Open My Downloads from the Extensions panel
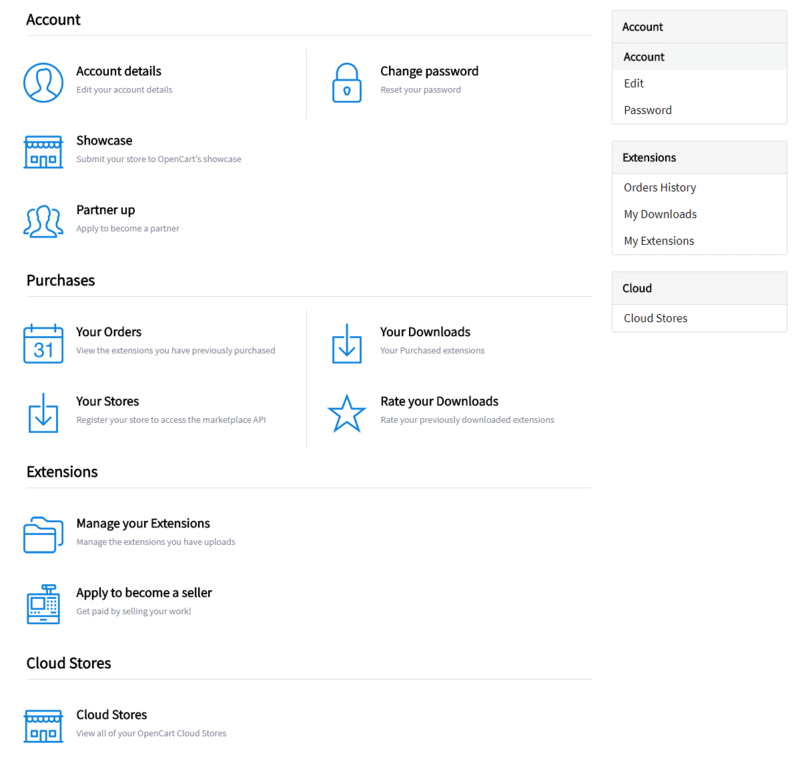 click(660, 214)
